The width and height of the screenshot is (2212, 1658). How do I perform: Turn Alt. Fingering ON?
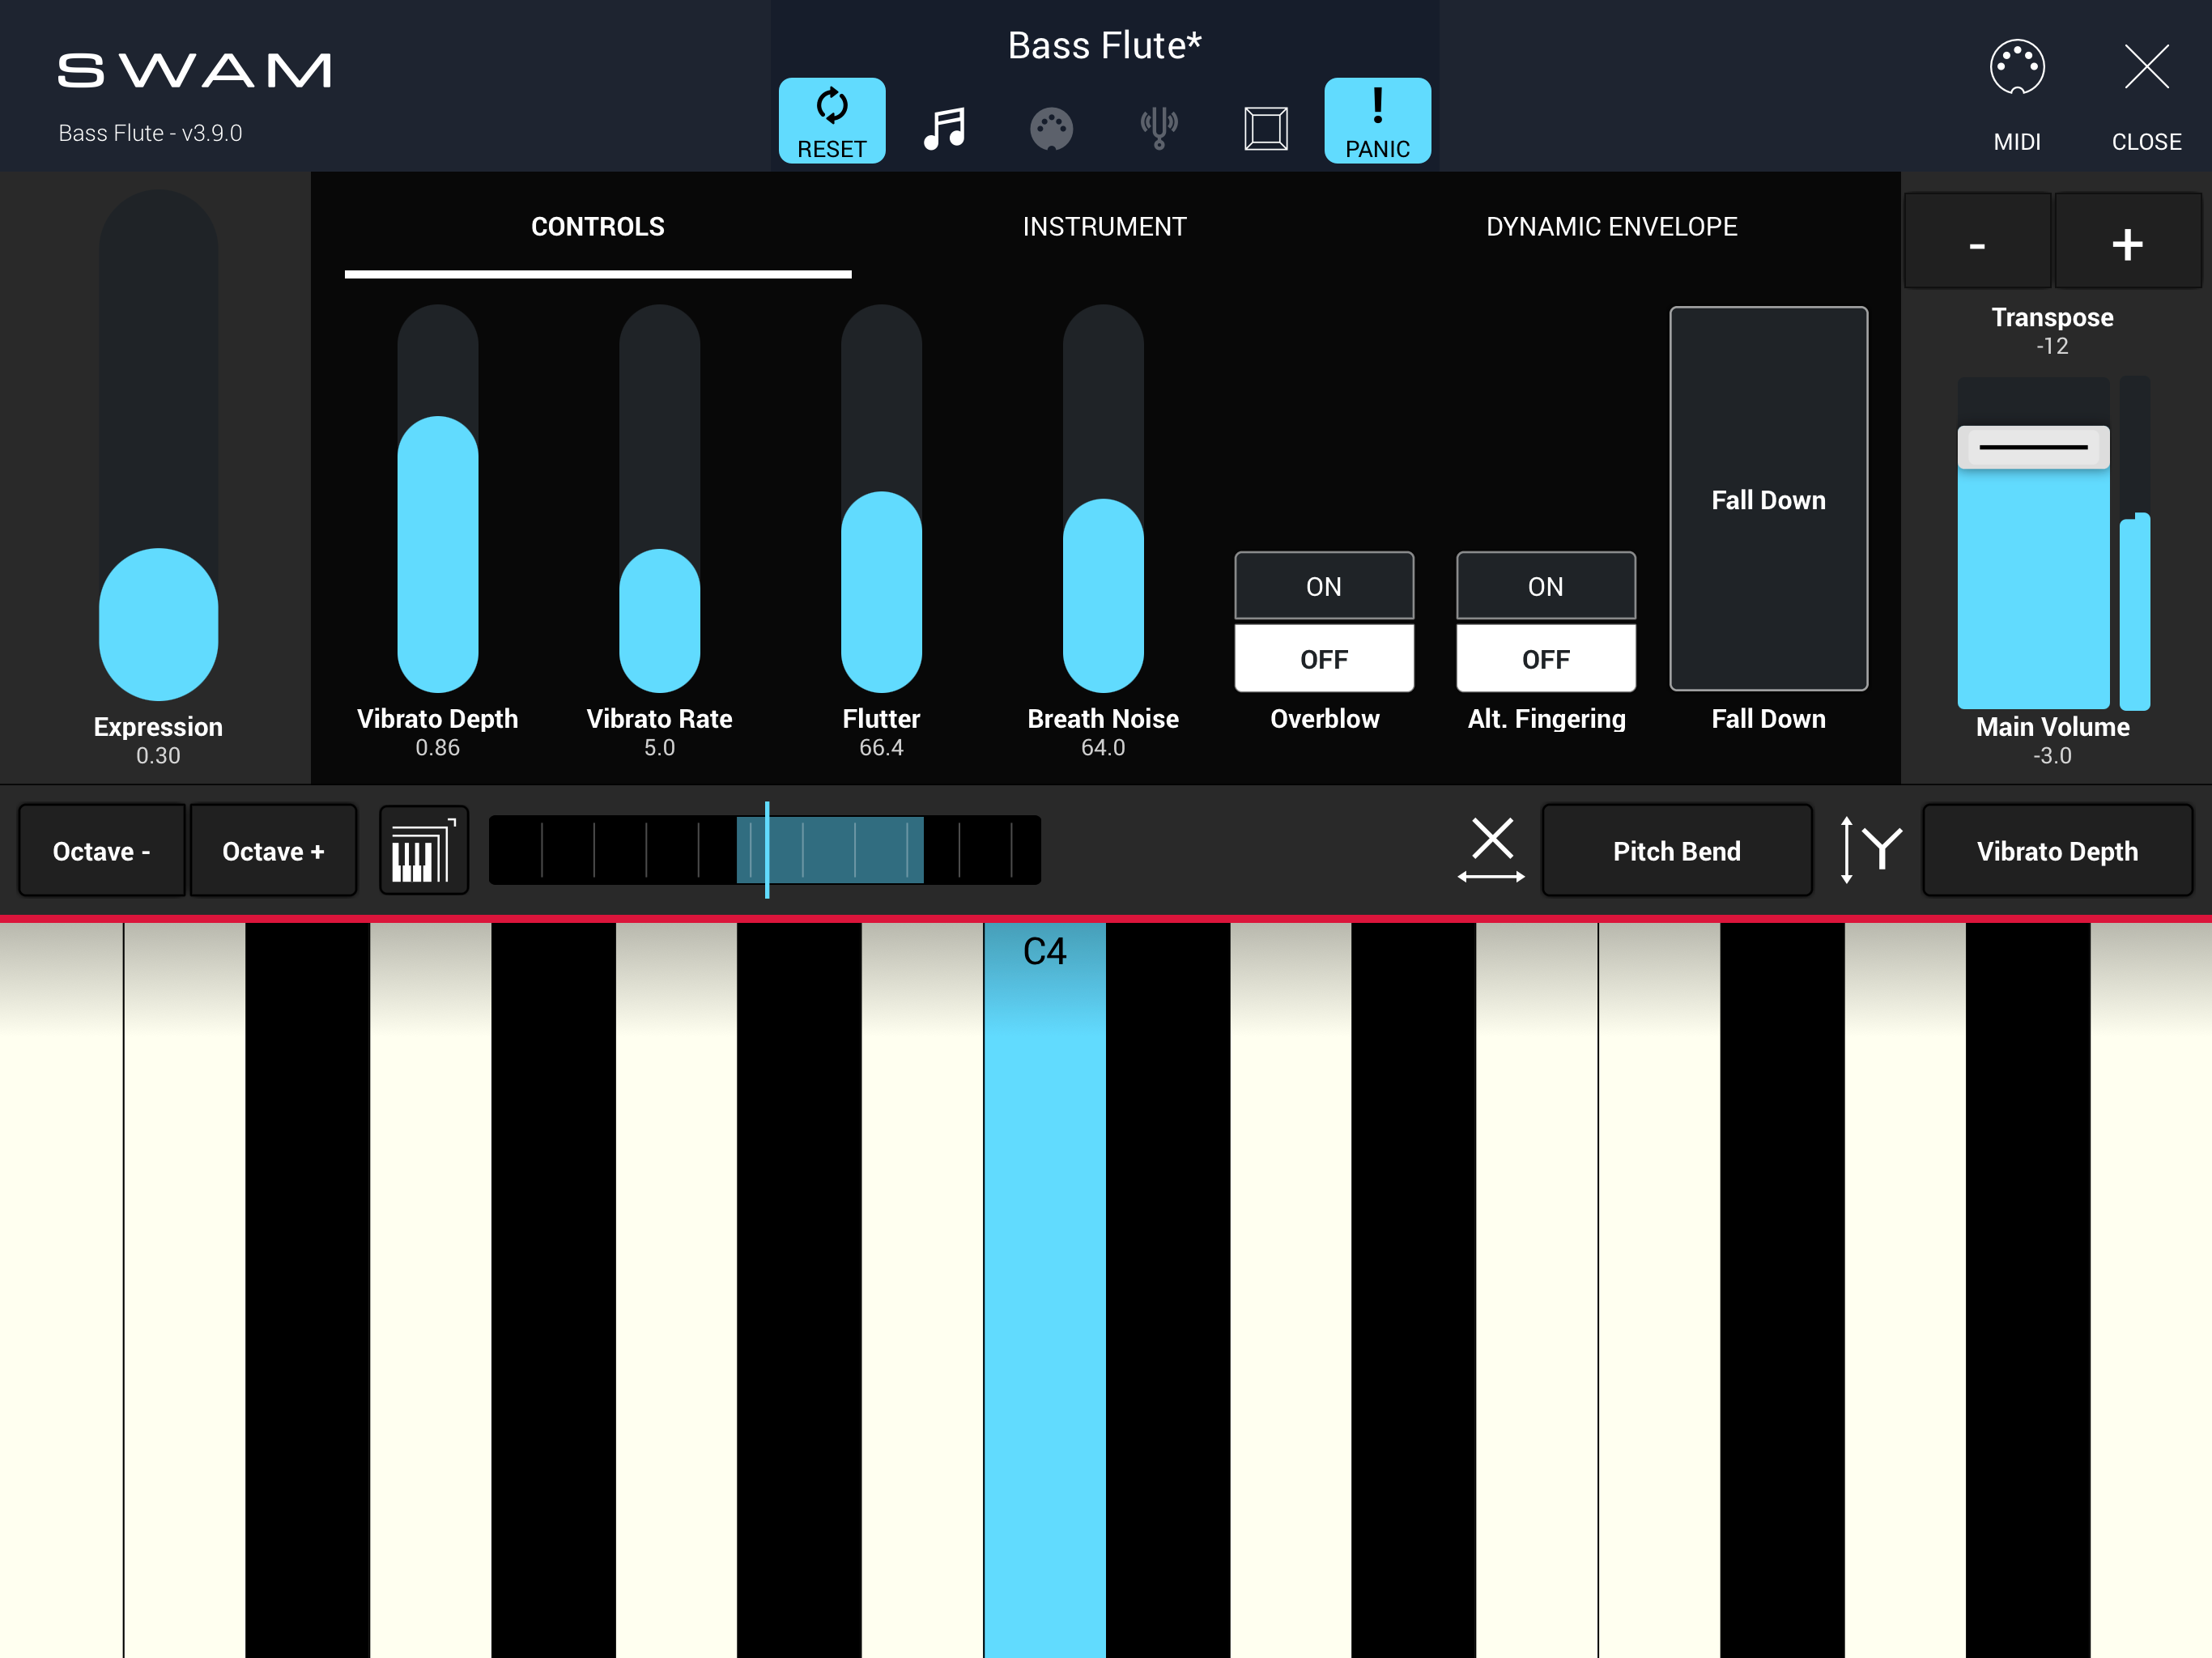1546,586
